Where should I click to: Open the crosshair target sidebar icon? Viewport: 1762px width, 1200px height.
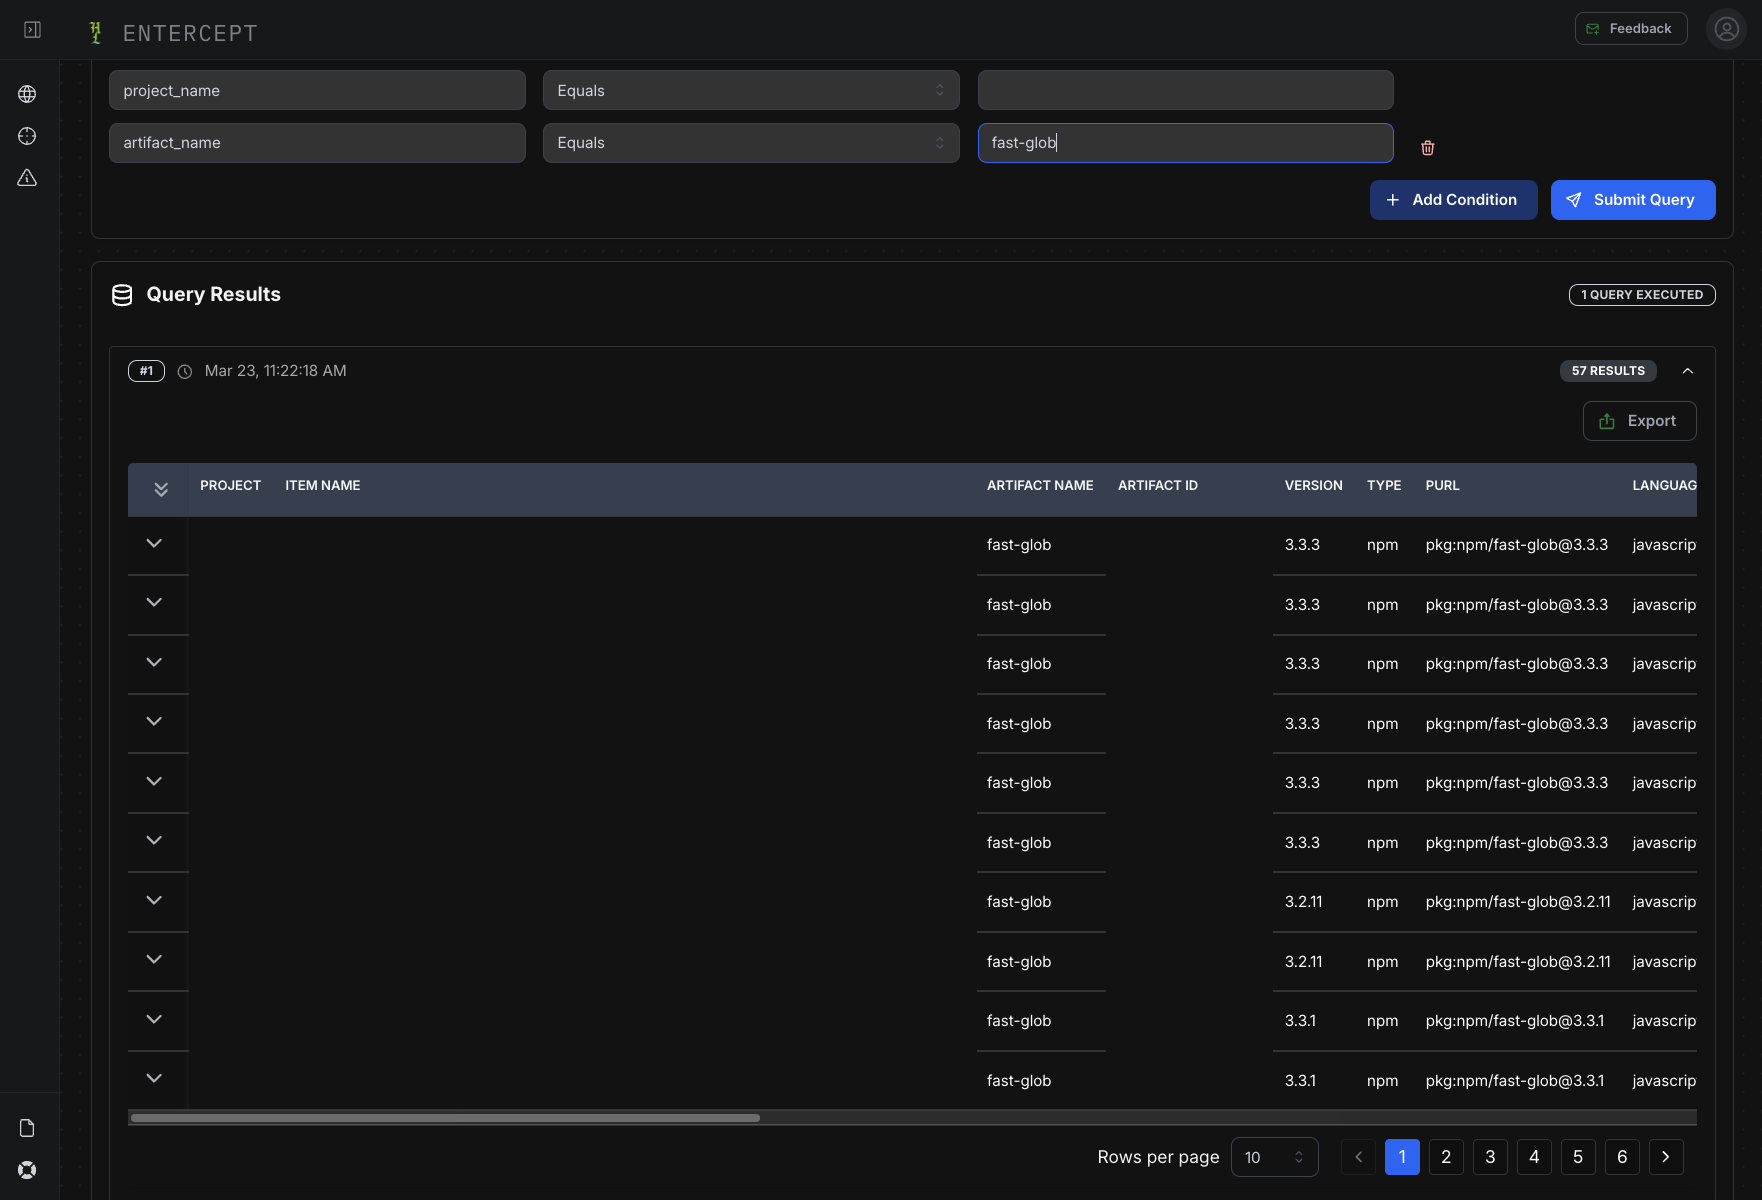[27, 136]
